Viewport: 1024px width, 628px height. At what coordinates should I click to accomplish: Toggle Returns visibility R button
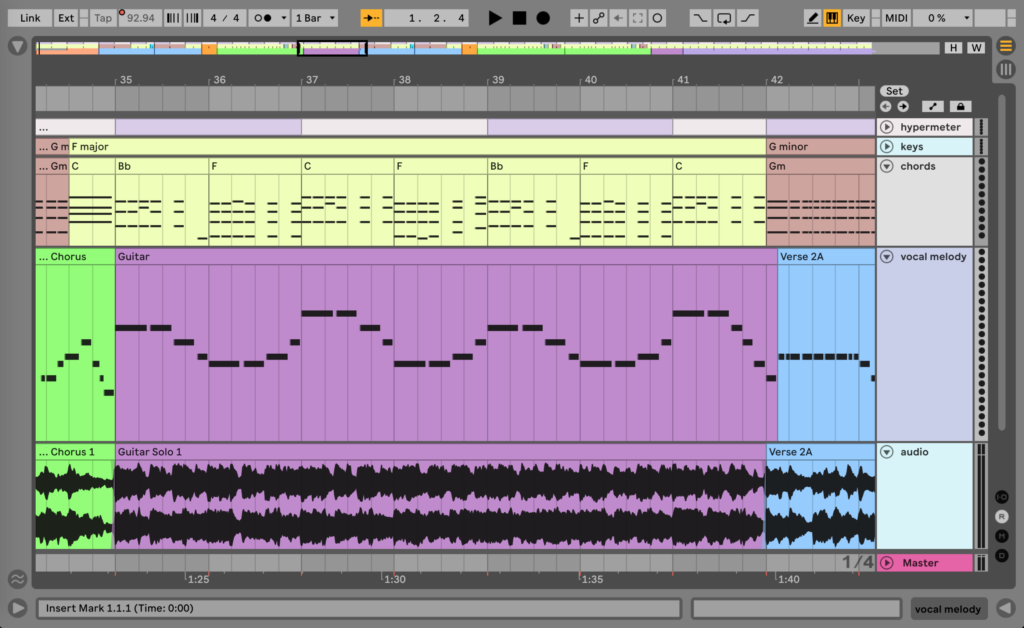click(1002, 516)
